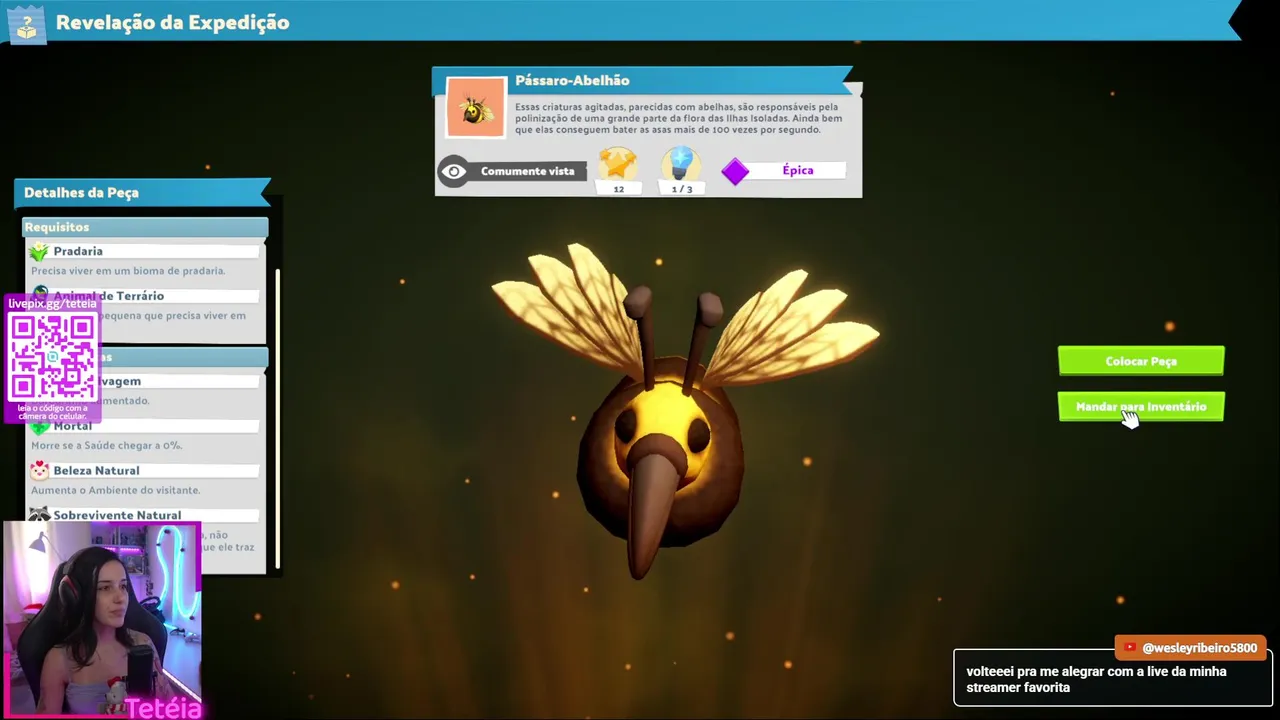The width and height of the screenshot is (1280, 720).
Task: Click Mandar para Inventário button
Action: click(x=1141, y=406)
